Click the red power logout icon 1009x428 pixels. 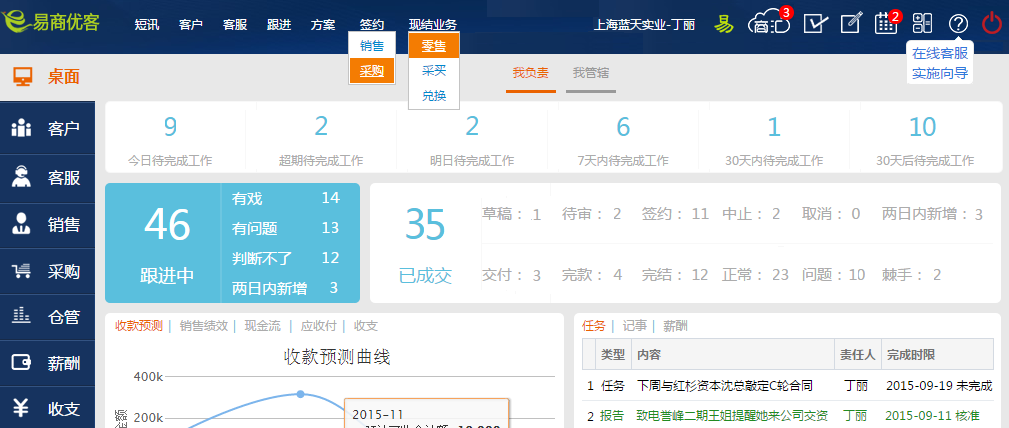coord(992,23)
